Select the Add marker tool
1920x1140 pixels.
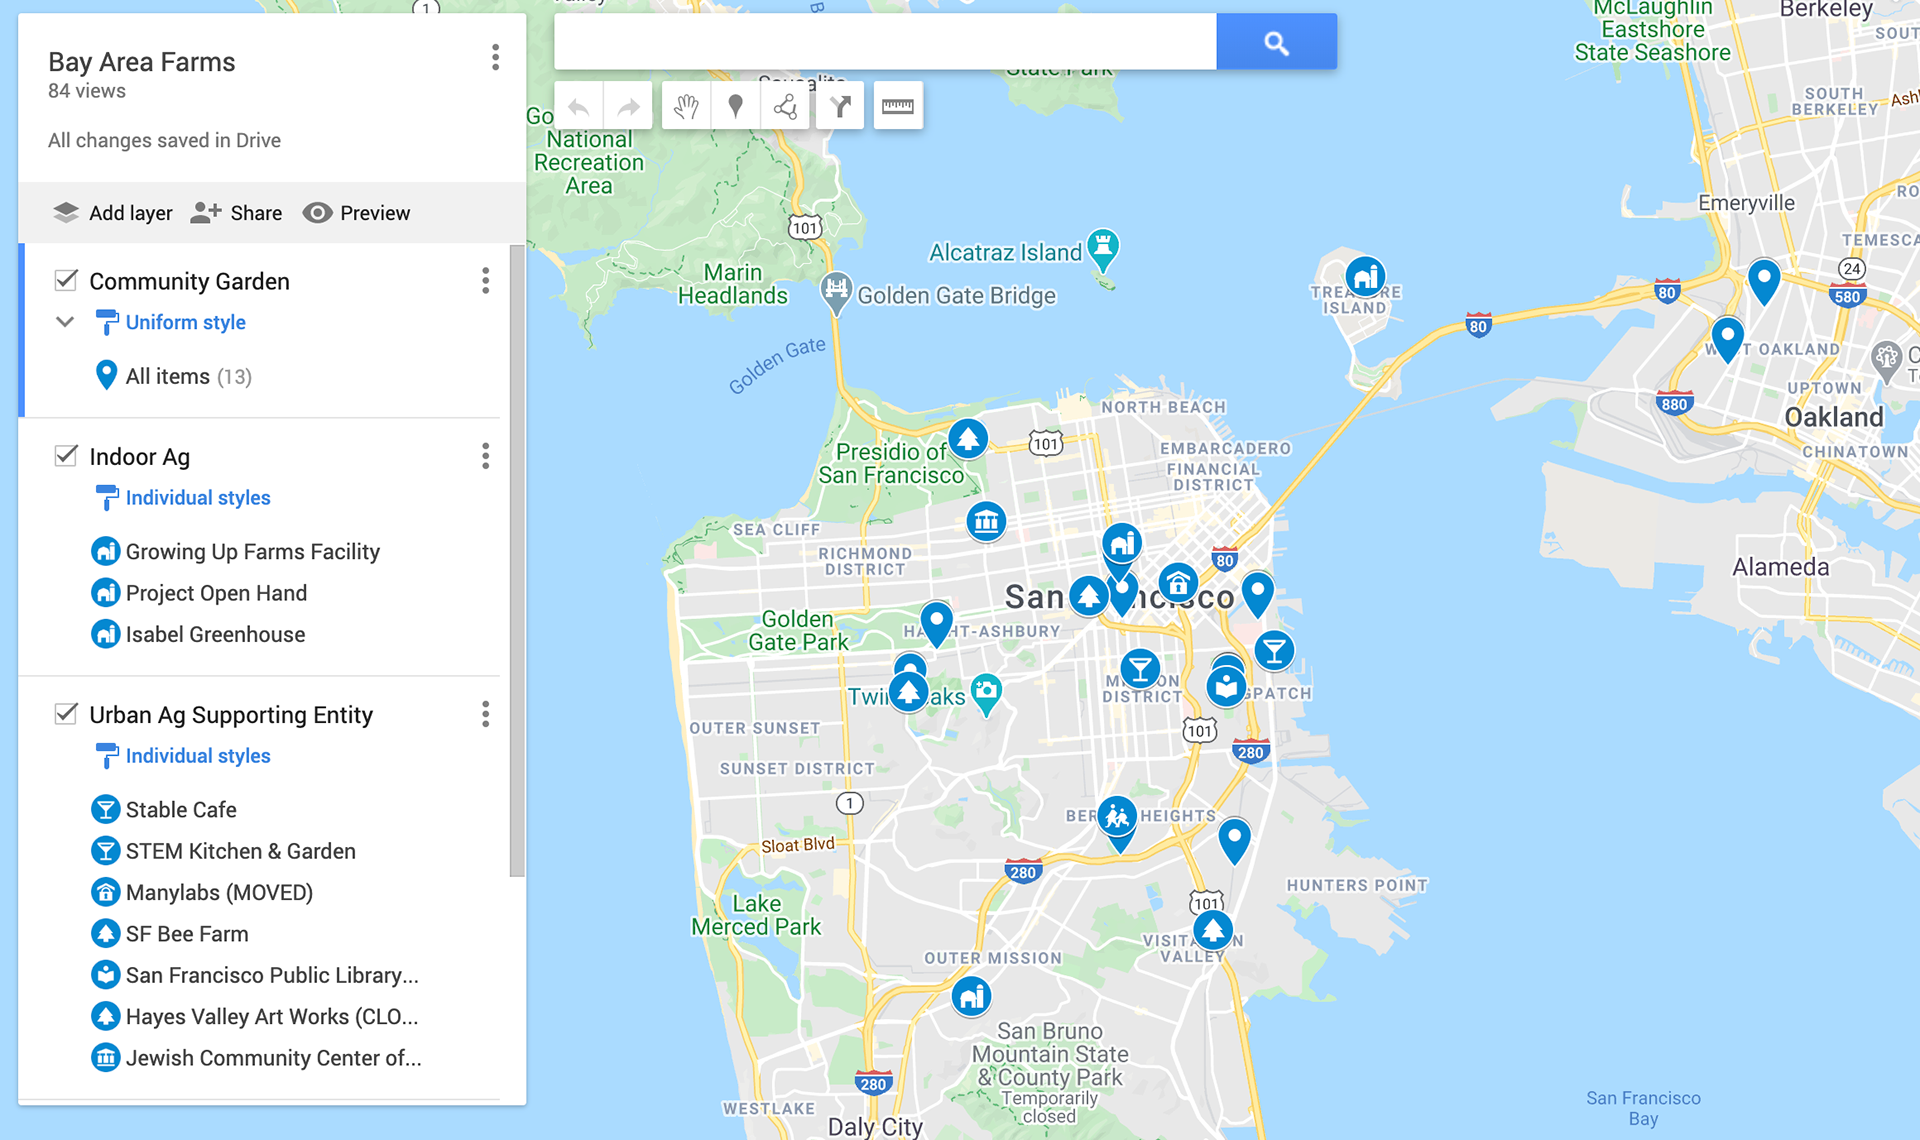pos(735,106)
